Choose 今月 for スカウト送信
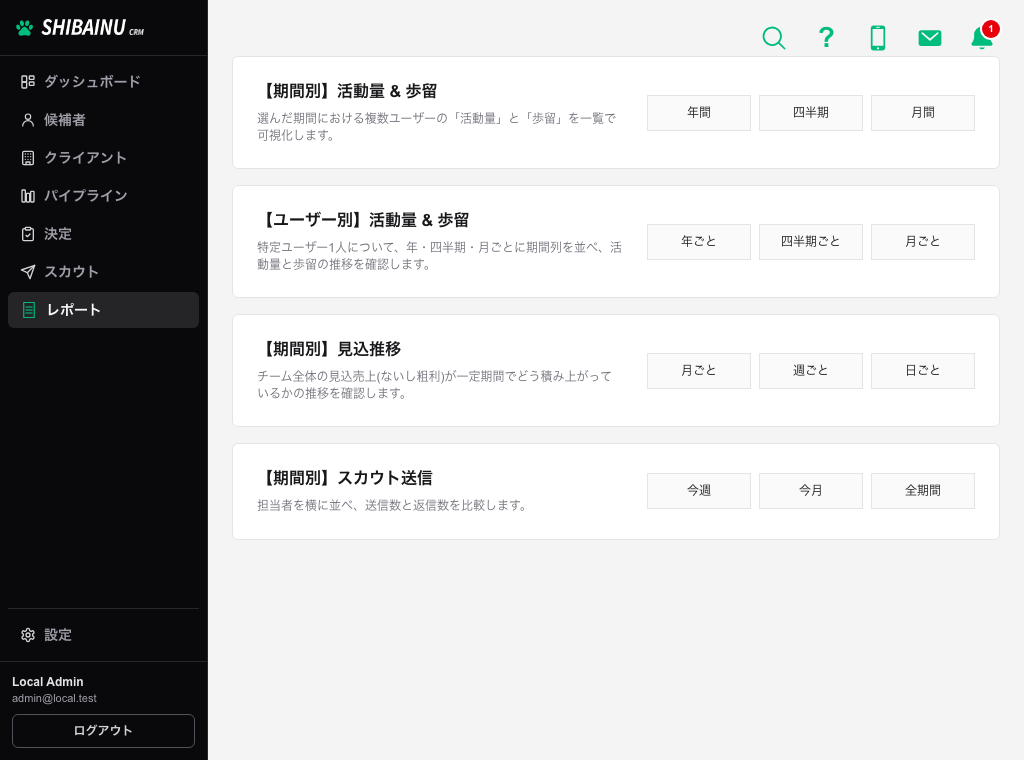The height and width of the screenshot is (760, 1024). 810,491
